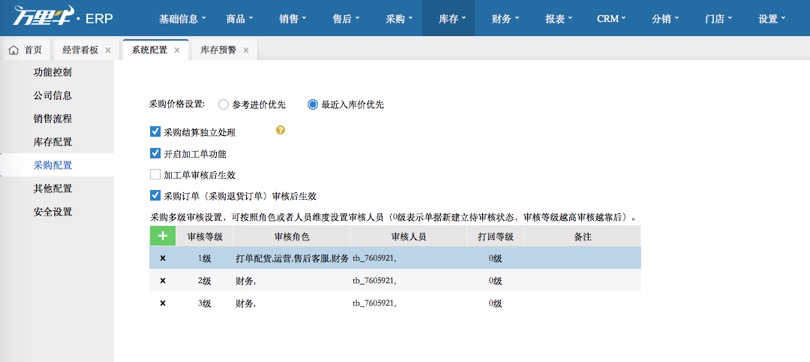
Task: Click the 审核人员 column header
Action: (408, 237)
